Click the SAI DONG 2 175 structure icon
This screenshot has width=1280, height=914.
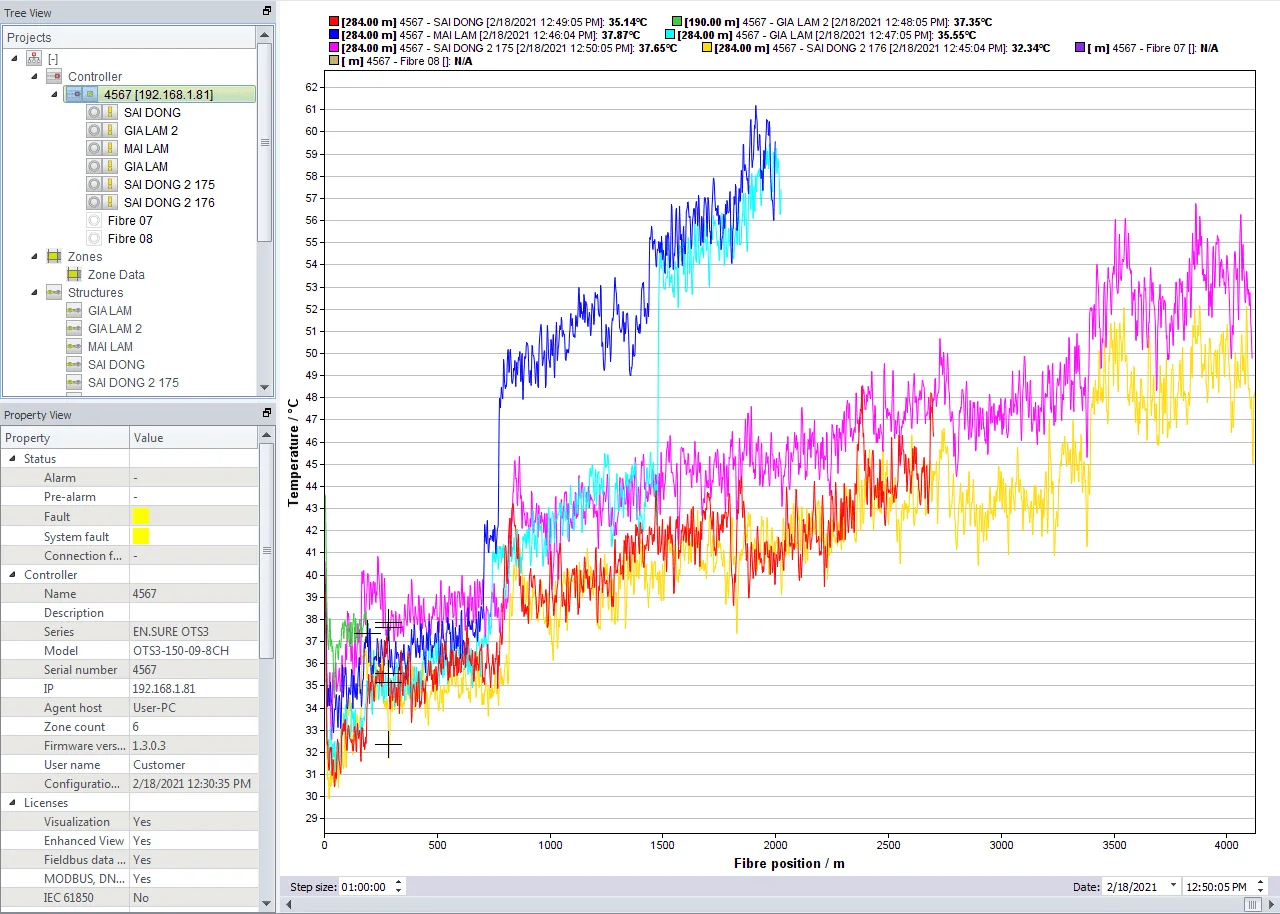[74, 383]
